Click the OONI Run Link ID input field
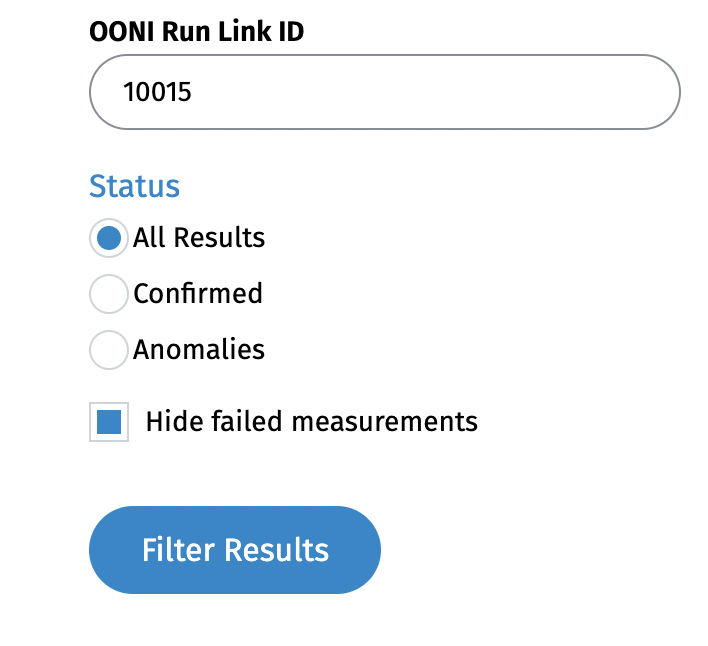 pos(385,92)
